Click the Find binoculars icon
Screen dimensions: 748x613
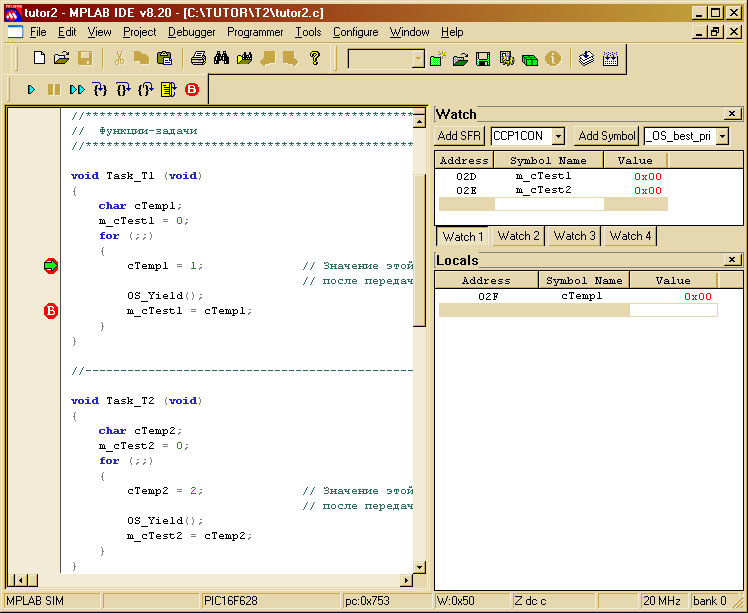(221, 59)
